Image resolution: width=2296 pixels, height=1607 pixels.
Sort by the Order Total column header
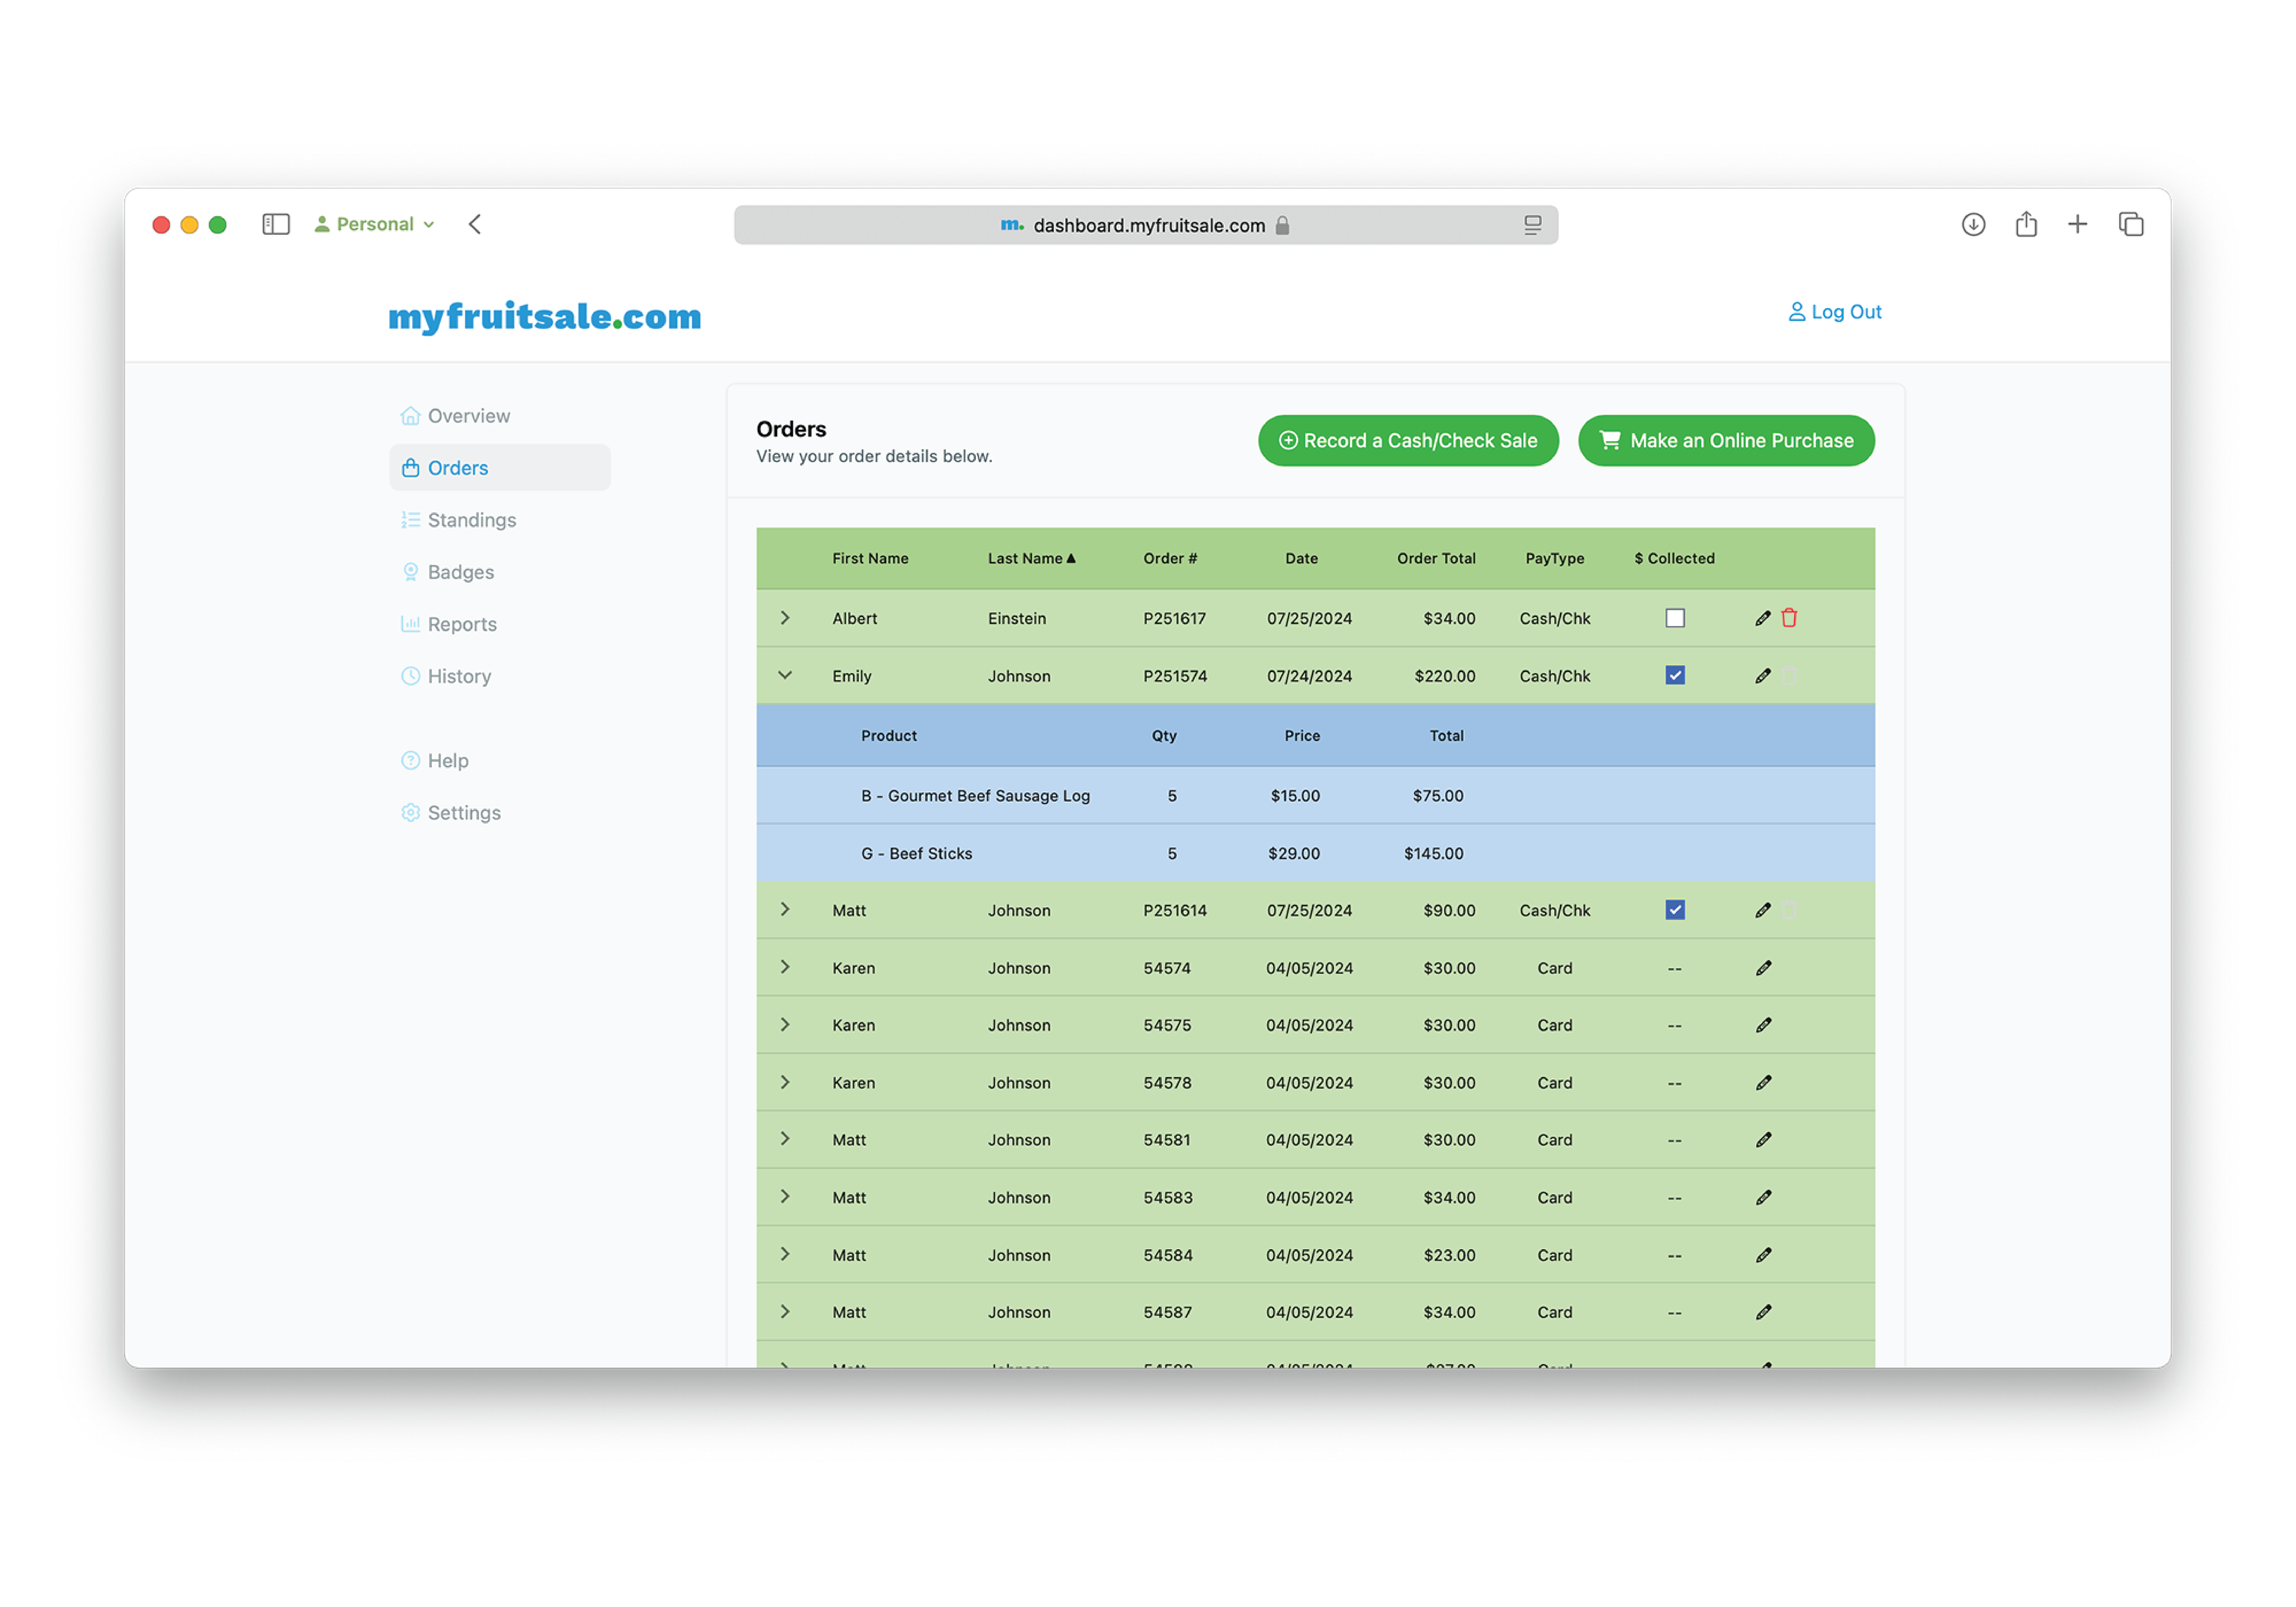coord(1436,558)
